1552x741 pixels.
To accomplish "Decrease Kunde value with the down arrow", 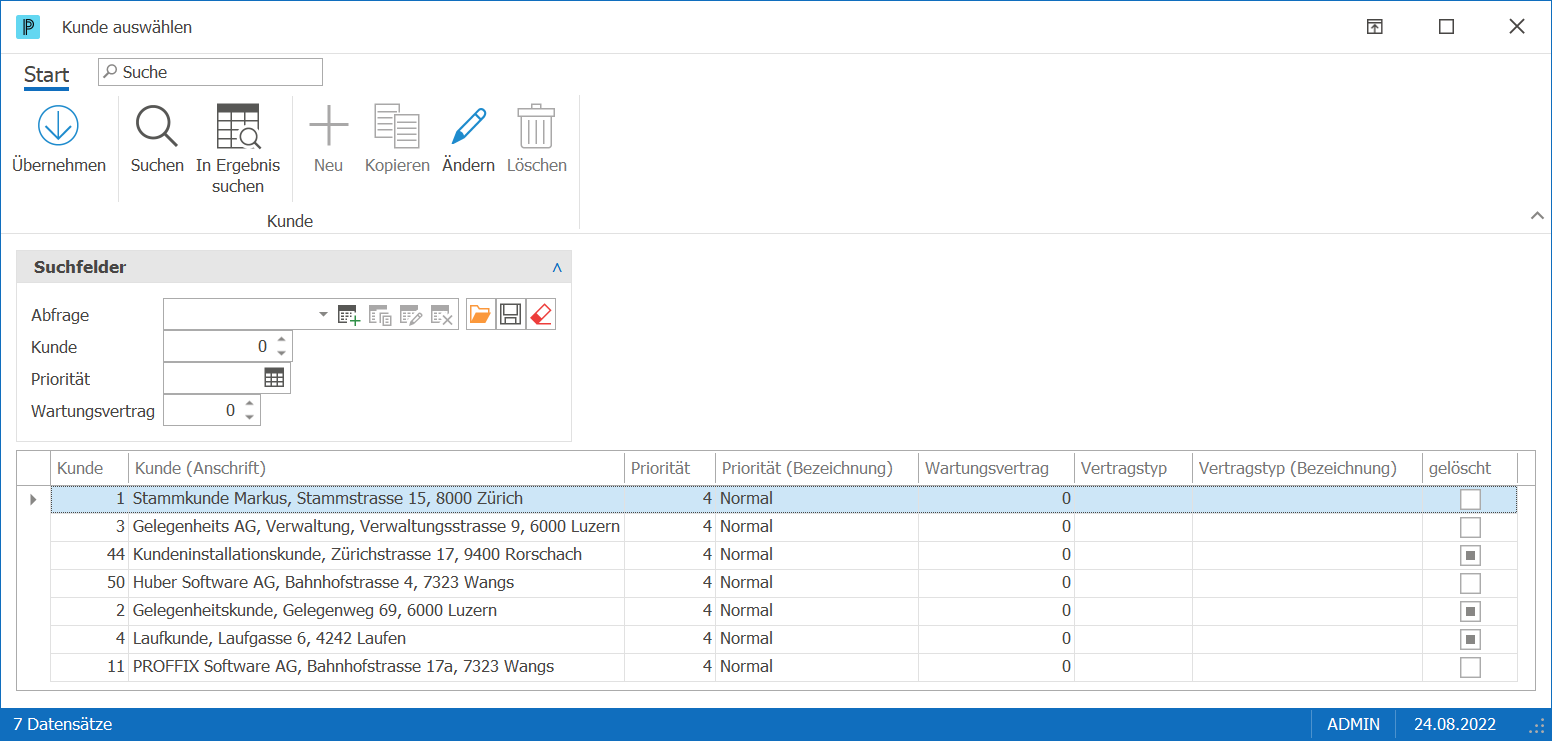I will coord(281,353).
